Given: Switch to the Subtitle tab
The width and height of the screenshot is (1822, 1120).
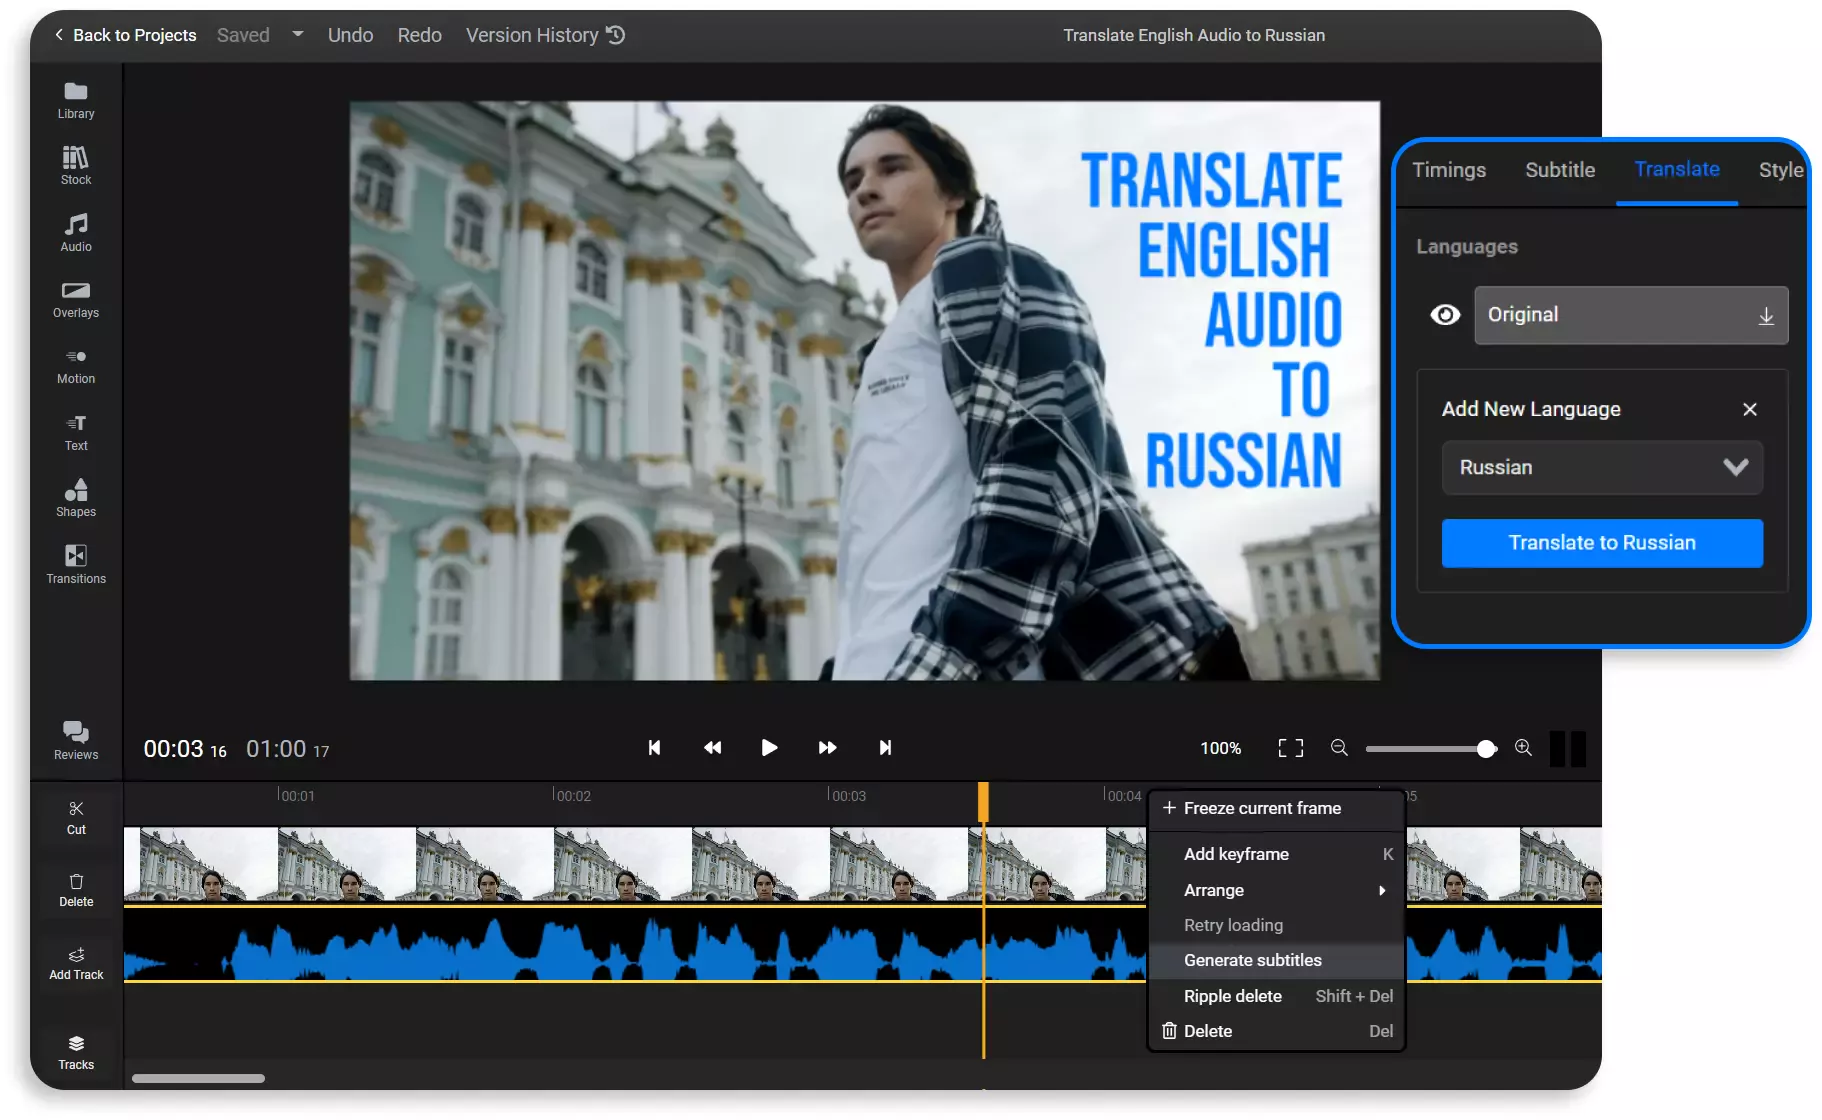Looking at the screenshot, I should tap(1560, 170).
